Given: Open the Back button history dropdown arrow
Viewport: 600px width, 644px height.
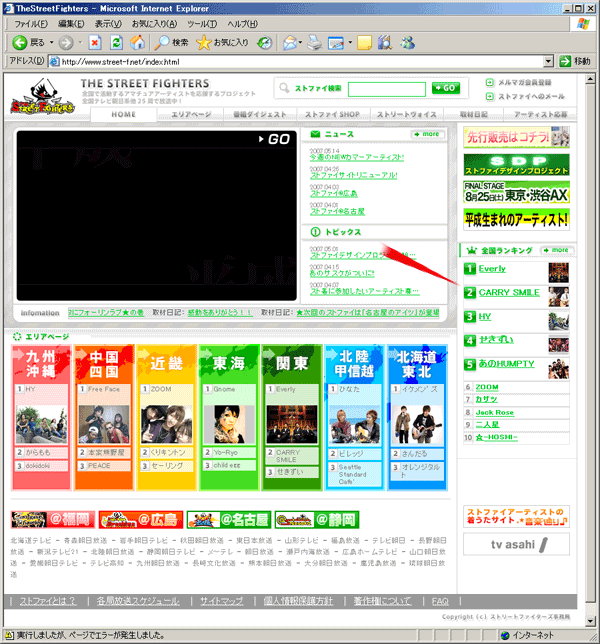Looking at the screenshot, I should point(52,42).
